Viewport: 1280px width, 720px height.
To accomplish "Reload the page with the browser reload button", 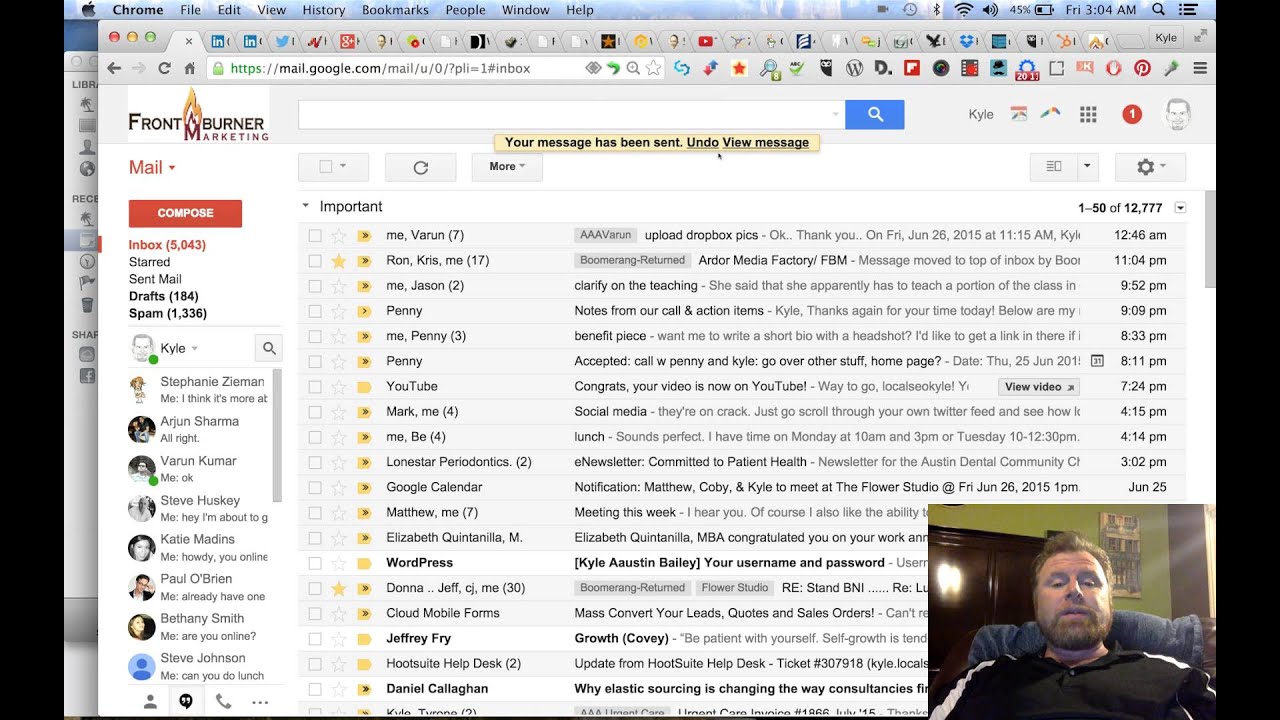I will click(x=164, y=68).
